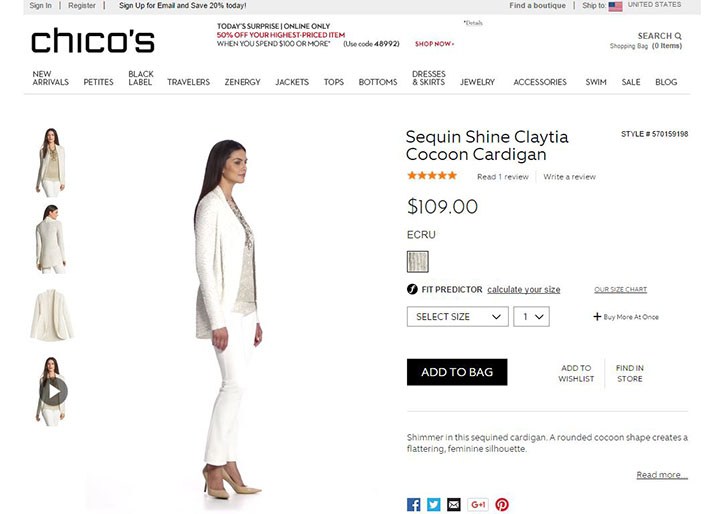Go to the Sale section
This screenshot has width=725, height=514.
(x=631, y=82)
